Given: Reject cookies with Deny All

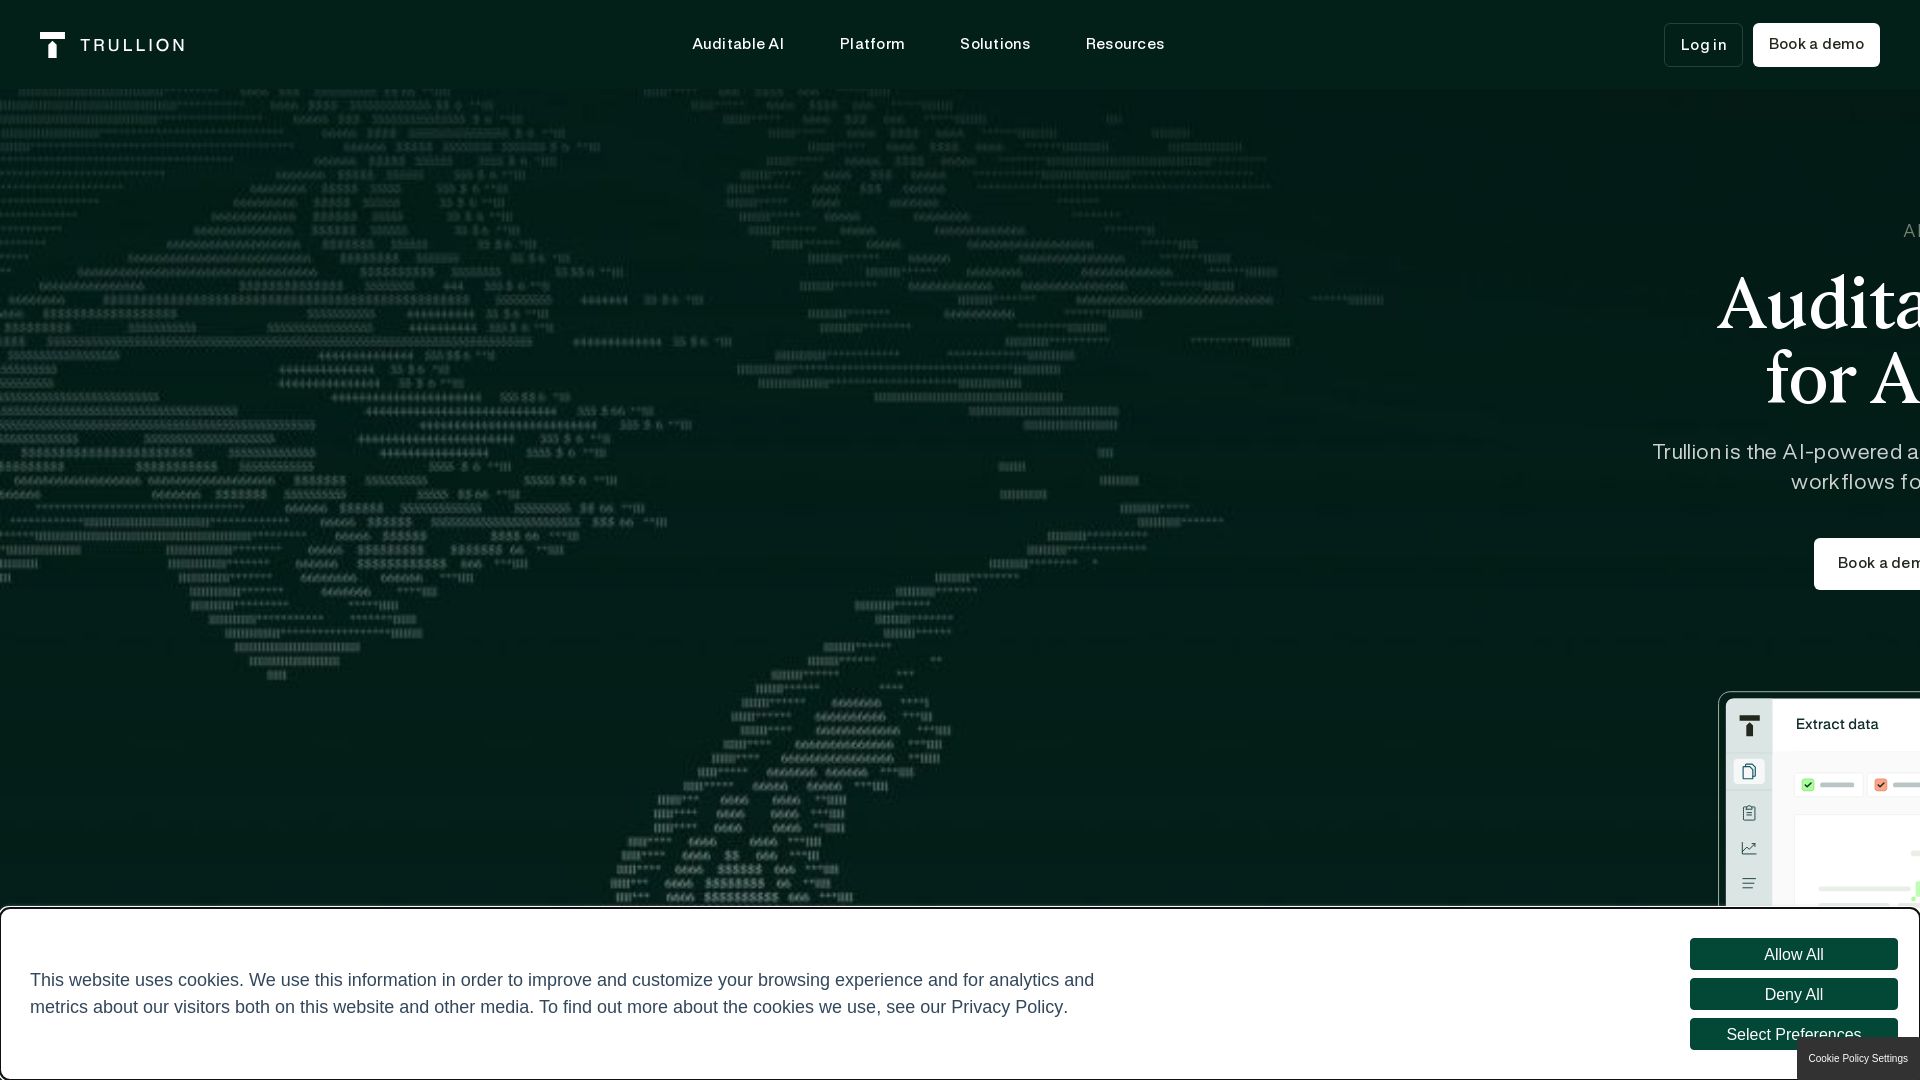Looking at the screenshot, I should tap(1794, 994).
